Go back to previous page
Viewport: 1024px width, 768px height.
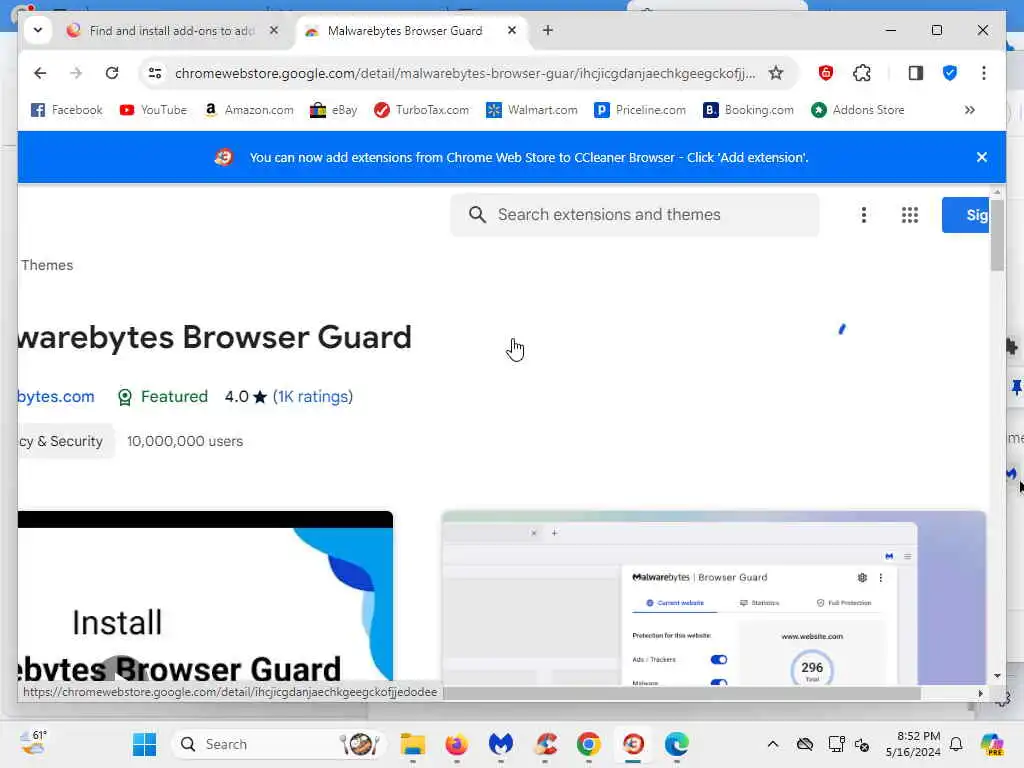coord(40,73)
